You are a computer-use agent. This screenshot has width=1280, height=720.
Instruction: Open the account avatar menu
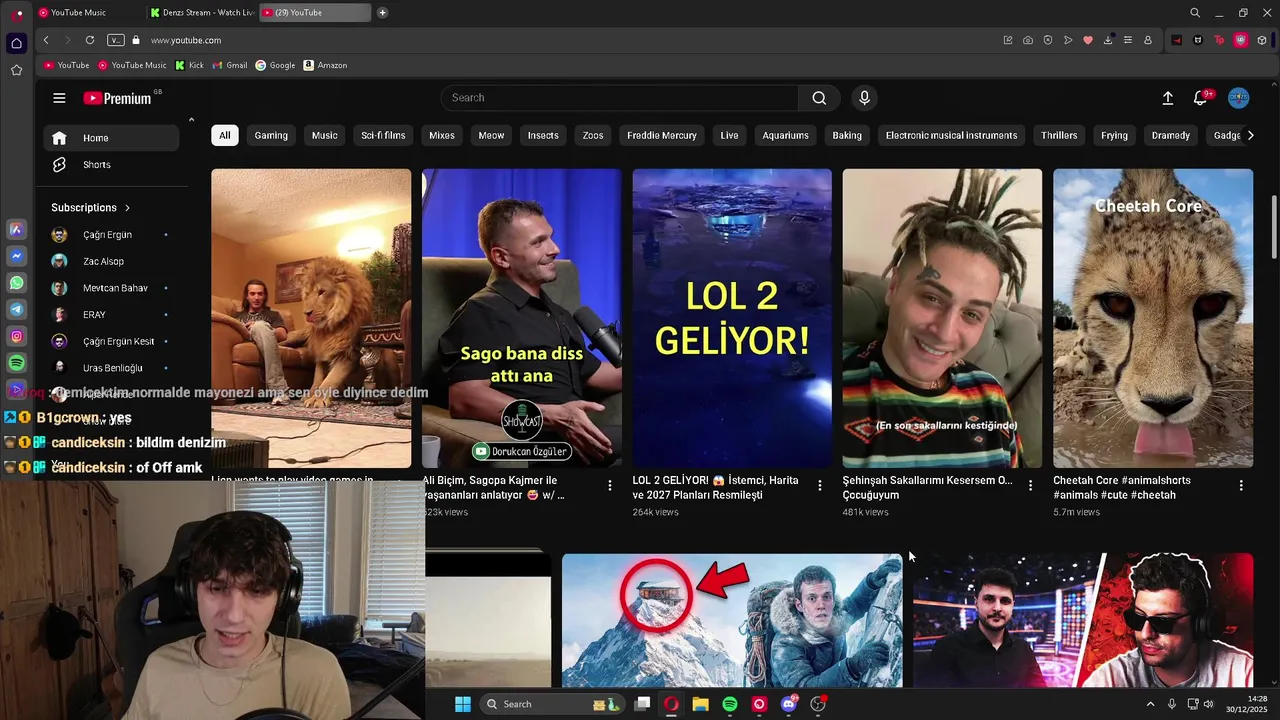pyautogui.click(x=1238, y=97)
